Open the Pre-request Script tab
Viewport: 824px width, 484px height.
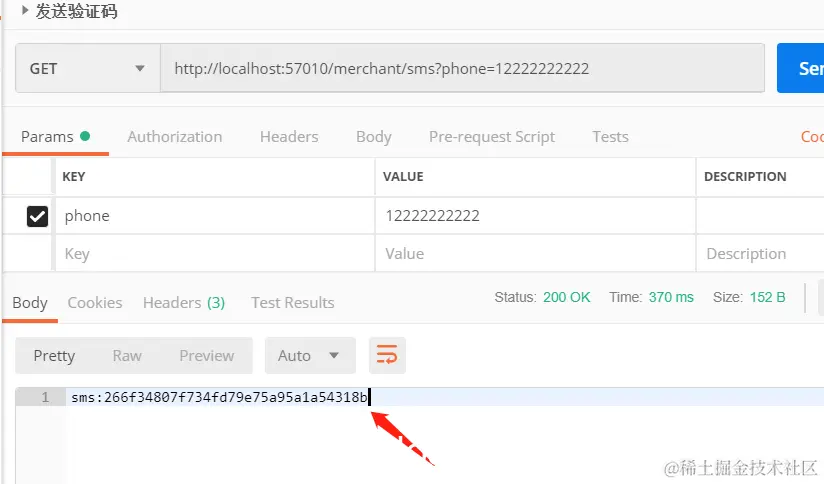[x=492, y=137]
